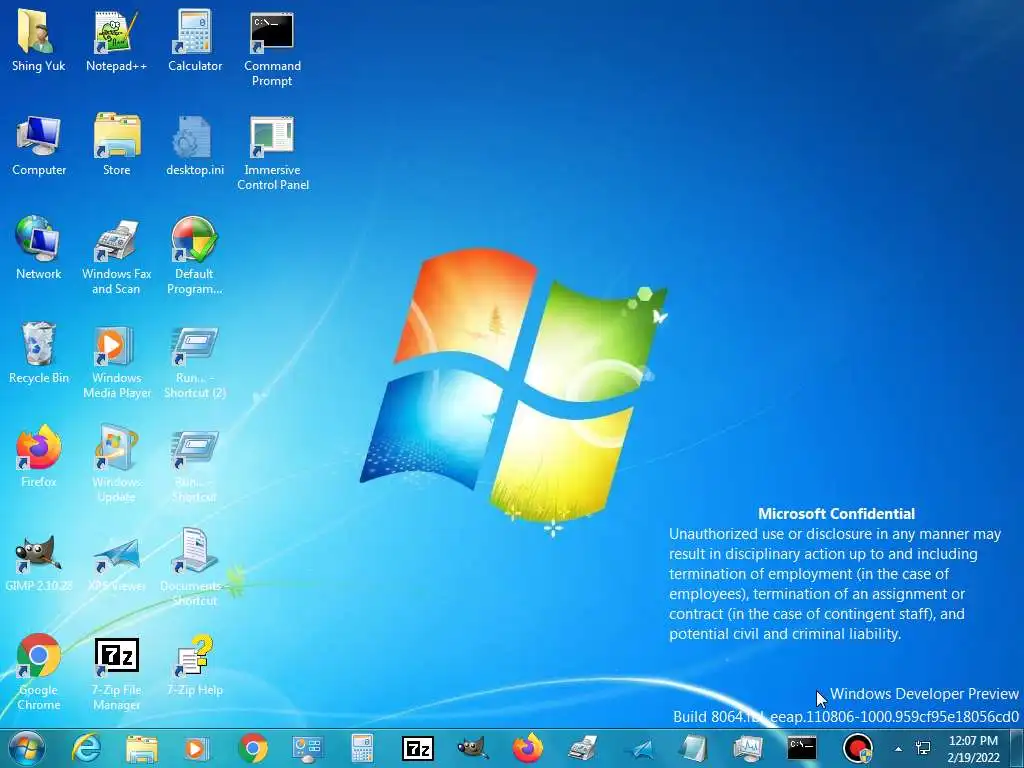Screen dimensions: 1024x768
Task: Launch GIMP from the taskbar
Action: [x=472, y=748]
